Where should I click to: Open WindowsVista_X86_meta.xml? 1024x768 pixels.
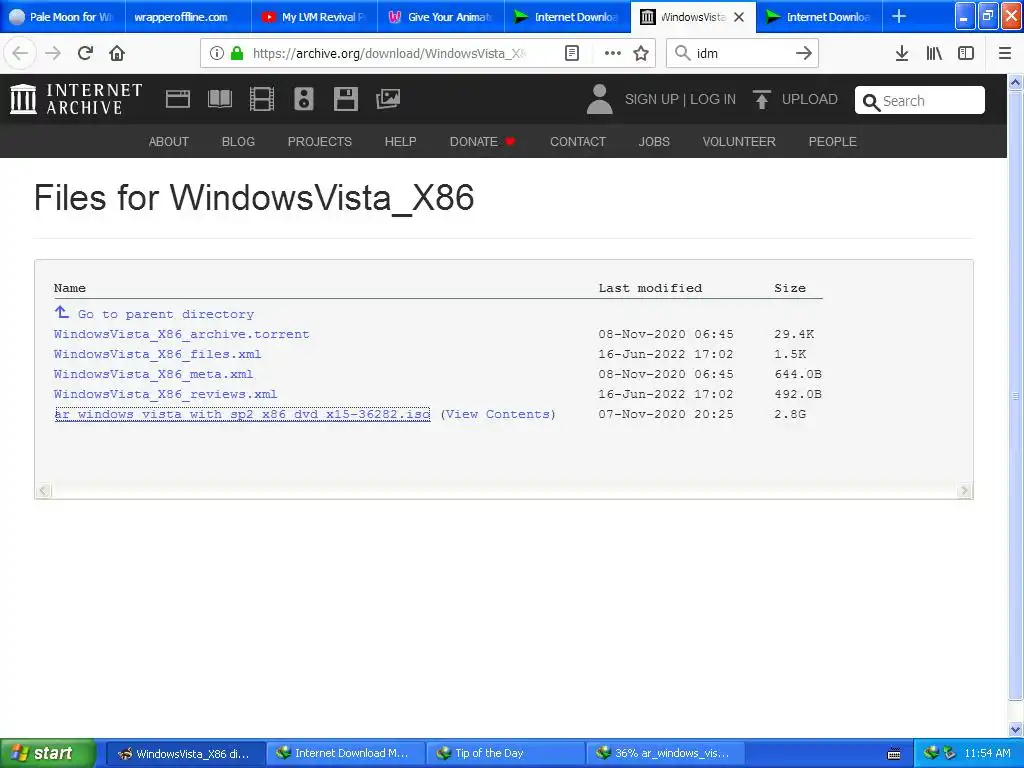point(153,374)
